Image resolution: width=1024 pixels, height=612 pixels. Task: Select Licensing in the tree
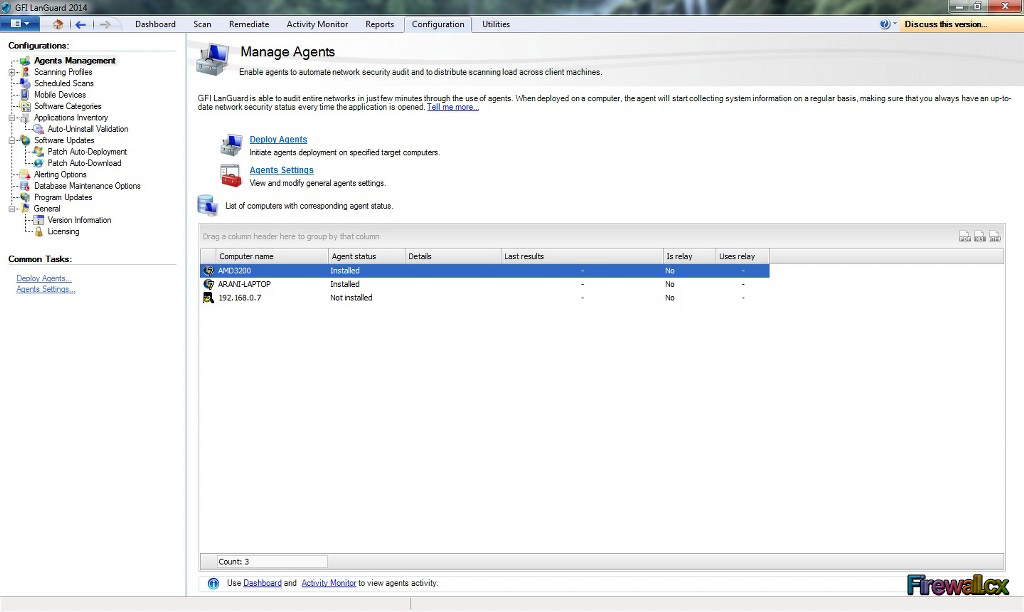tap(63, 232)
